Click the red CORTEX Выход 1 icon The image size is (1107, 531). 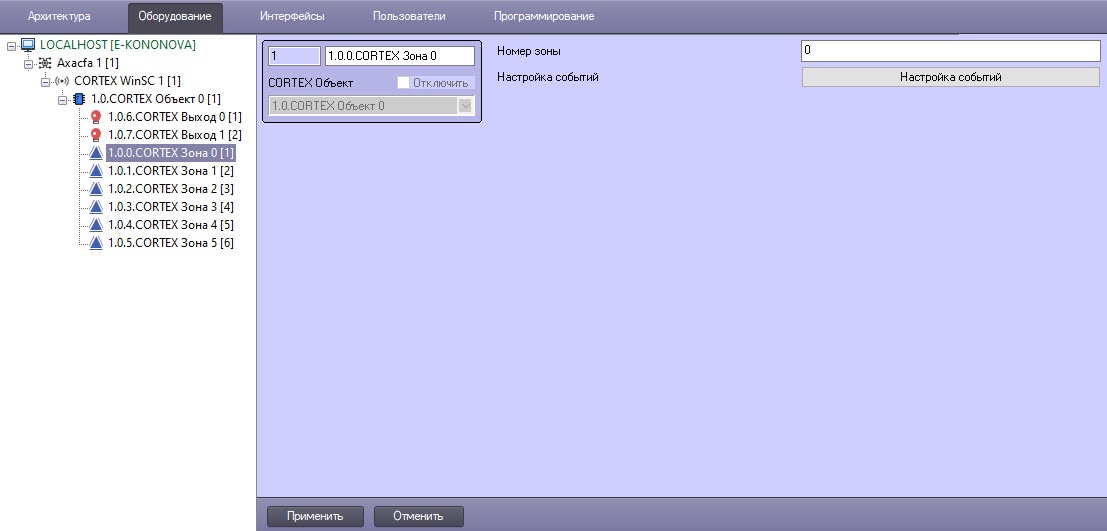(x=96, y=135)
